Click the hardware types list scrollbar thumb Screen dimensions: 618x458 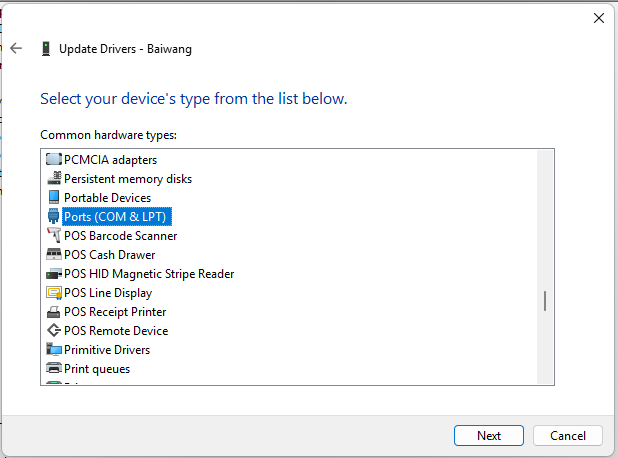(545, 301)
